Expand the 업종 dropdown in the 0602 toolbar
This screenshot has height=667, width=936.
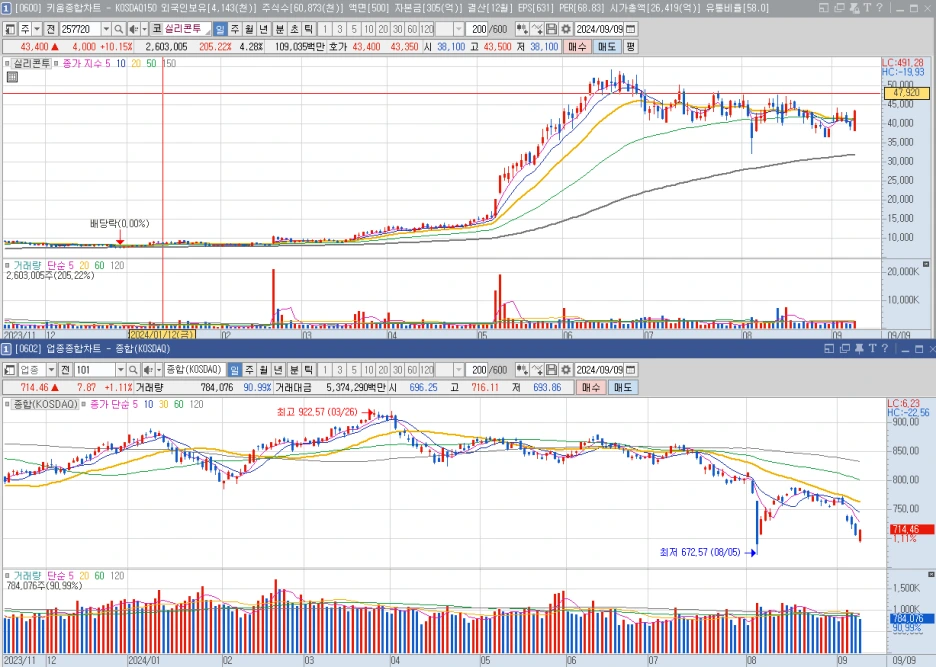pos(51,370)
